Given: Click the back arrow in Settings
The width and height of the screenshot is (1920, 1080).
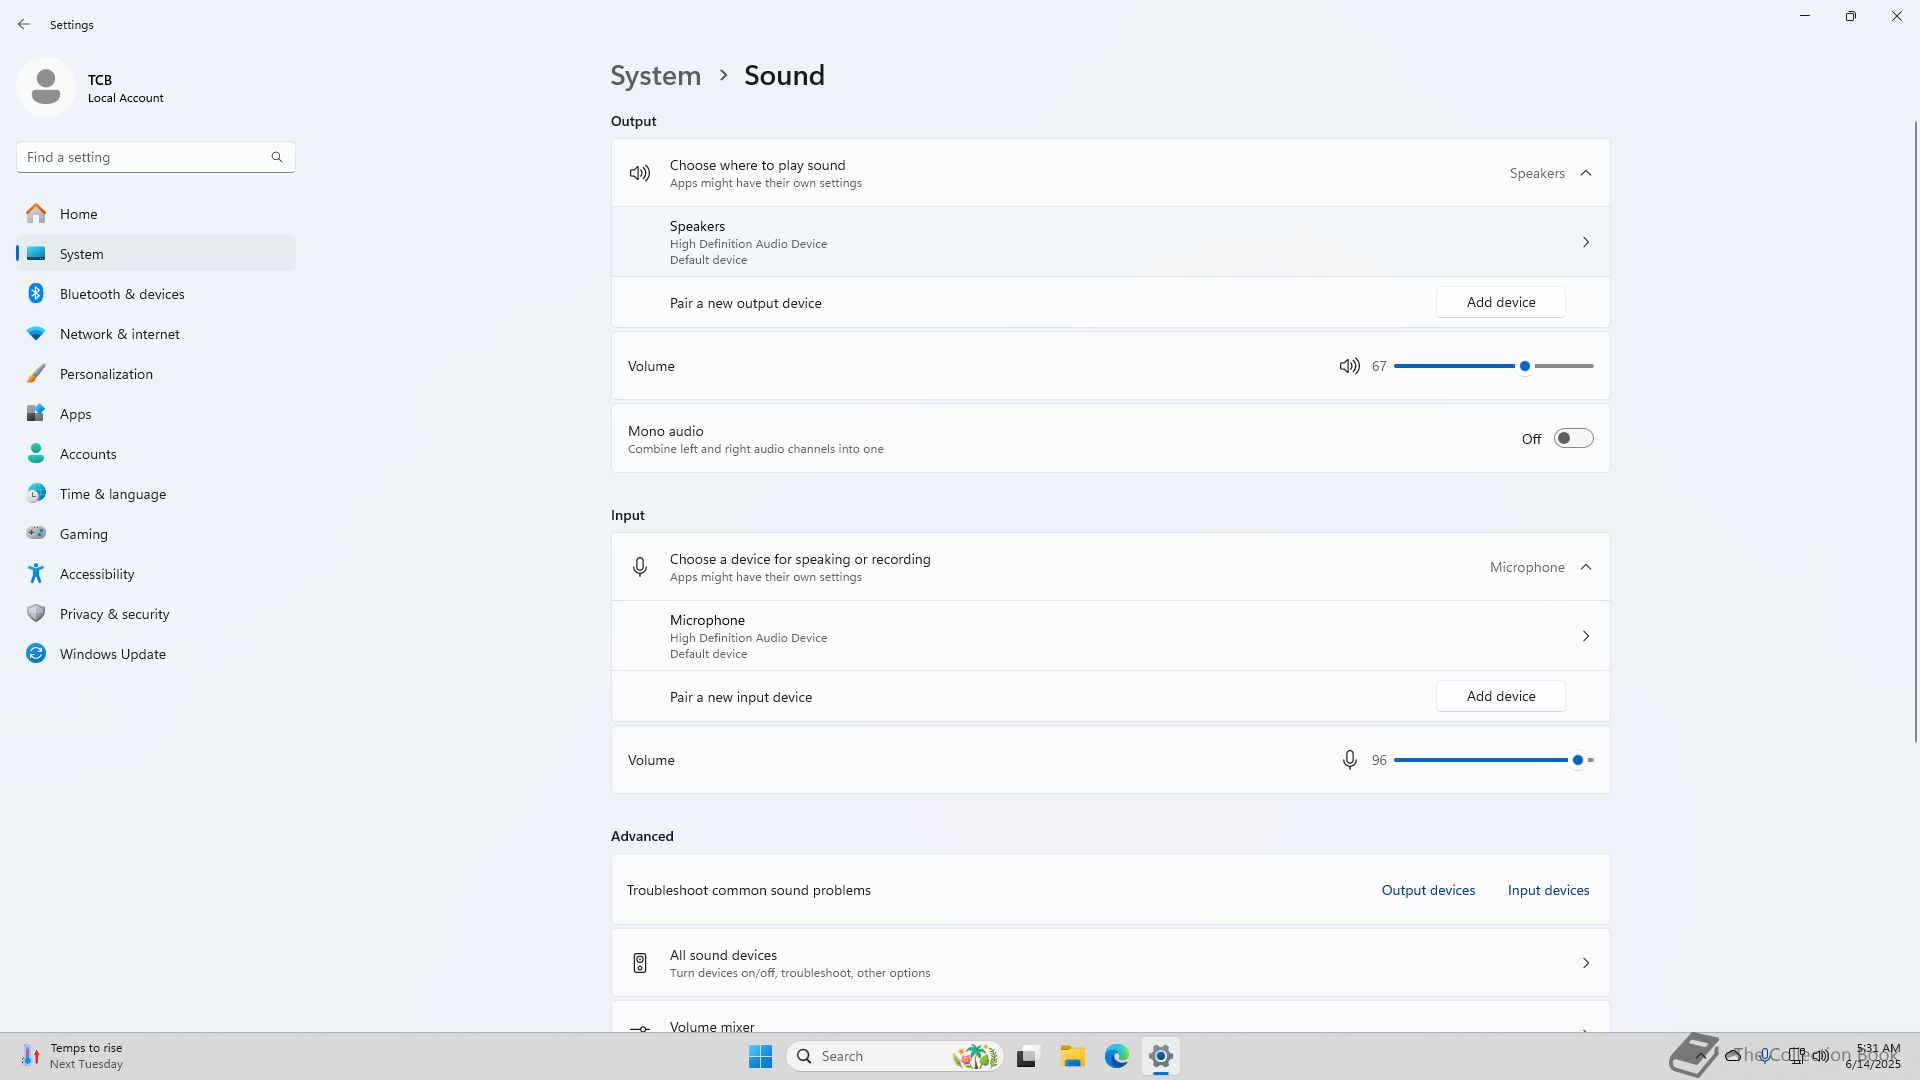Looking at the screenshot, I should coord(24,24).
